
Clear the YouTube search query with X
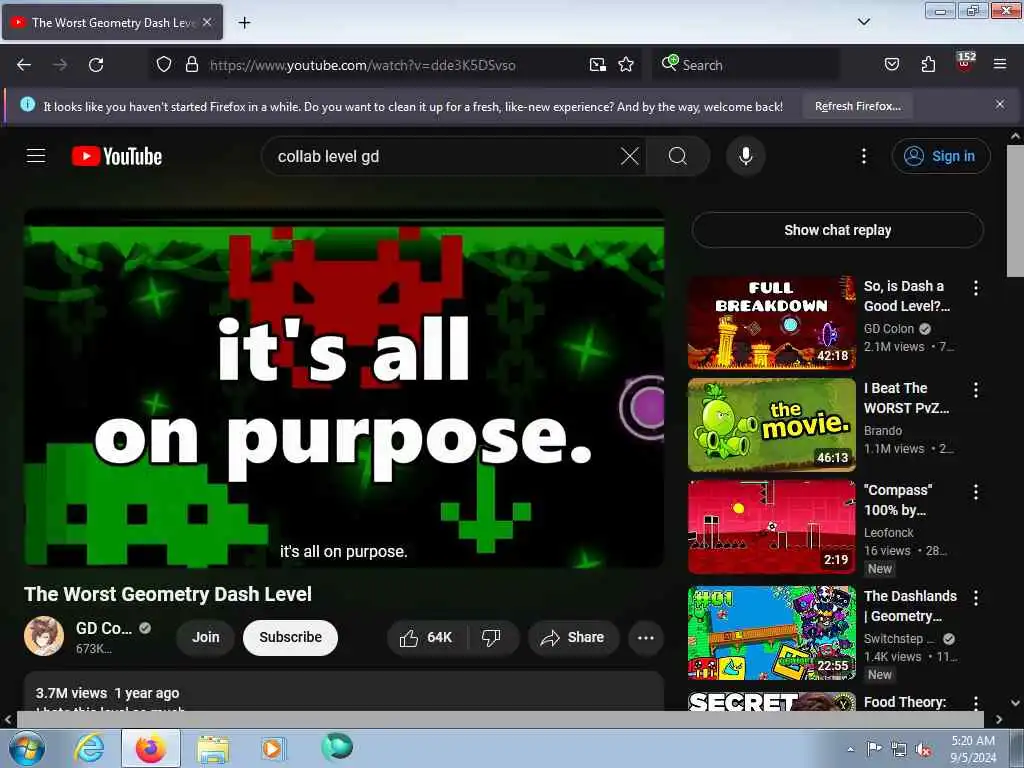click(630, 156)
